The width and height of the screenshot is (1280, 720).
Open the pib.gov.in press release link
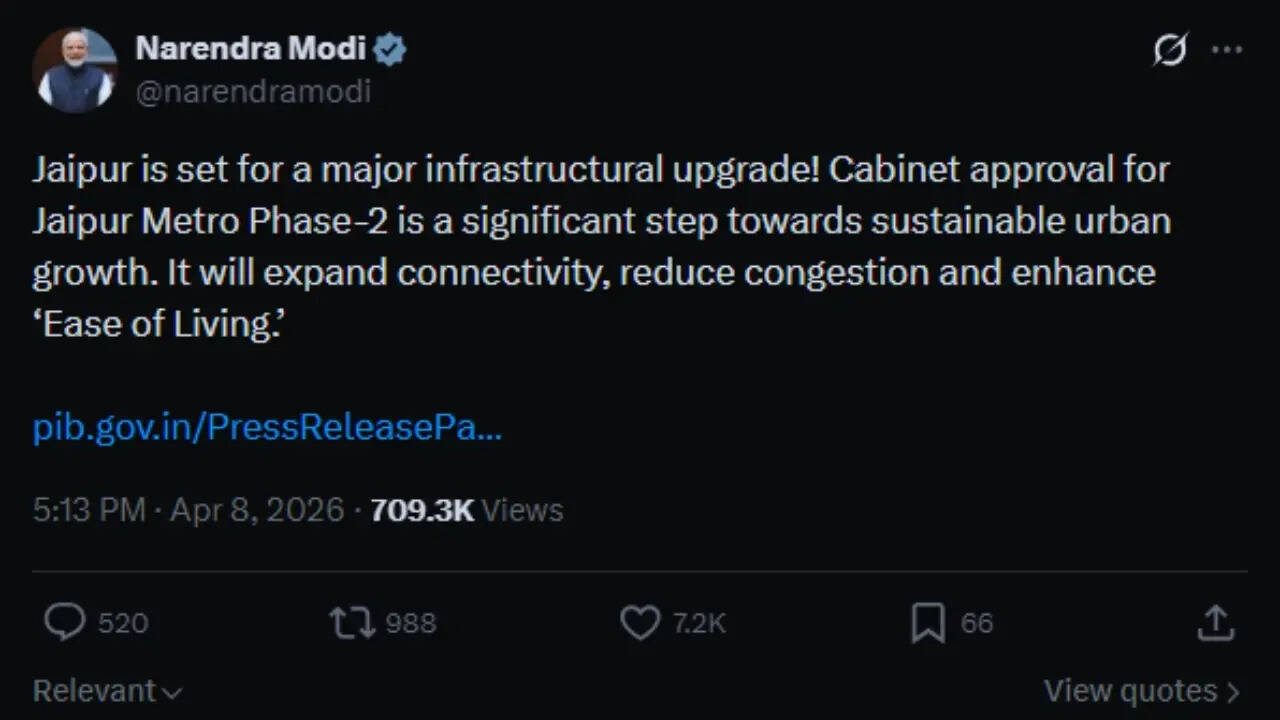(266, 427)
